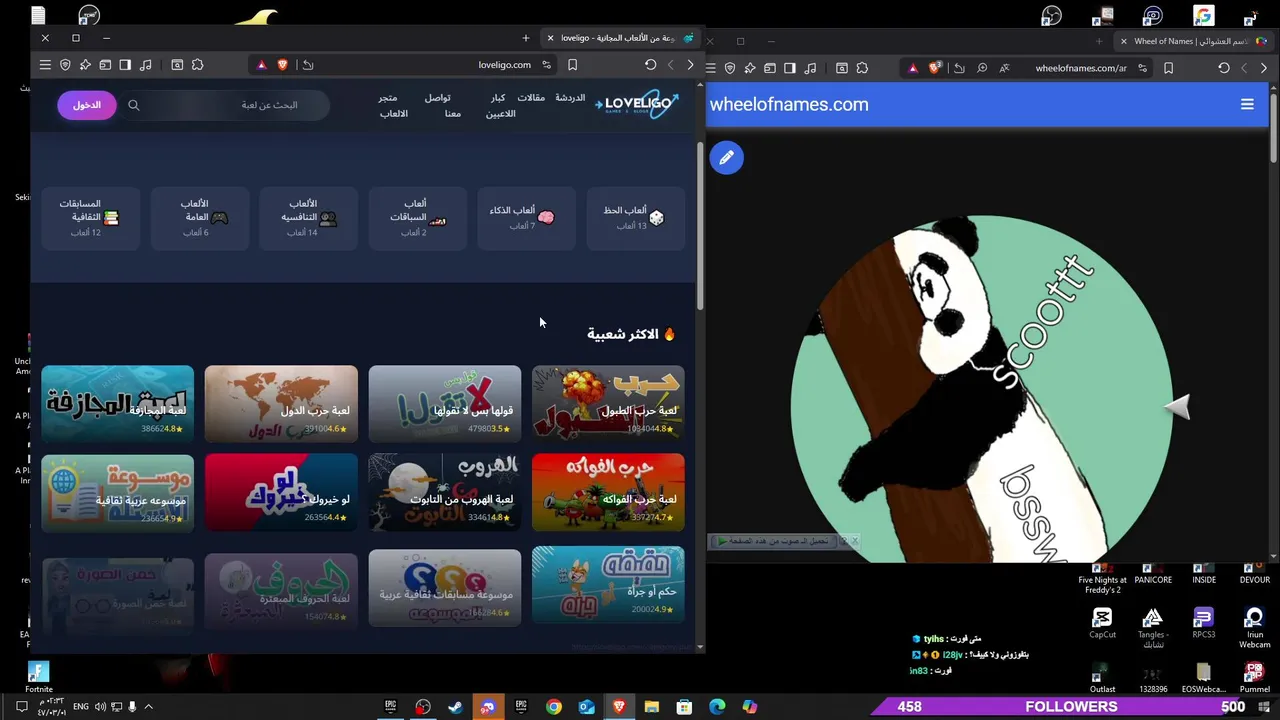Toggle sidebar panel icon in Wheel of Names window
This screenshot has width=1280, height=720.
coord(790,68)
